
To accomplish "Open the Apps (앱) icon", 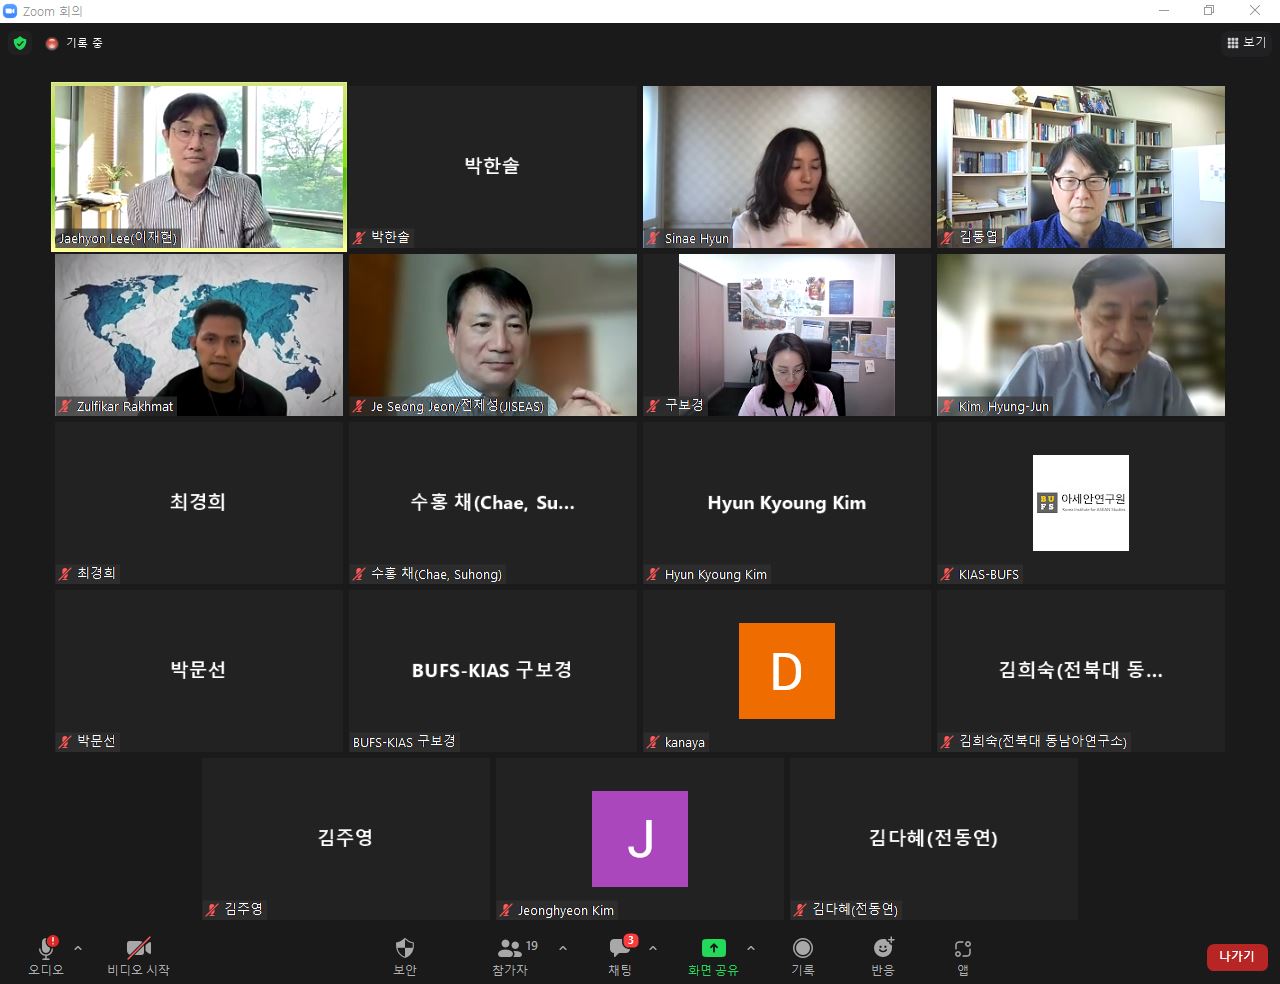I will (962, 949).
